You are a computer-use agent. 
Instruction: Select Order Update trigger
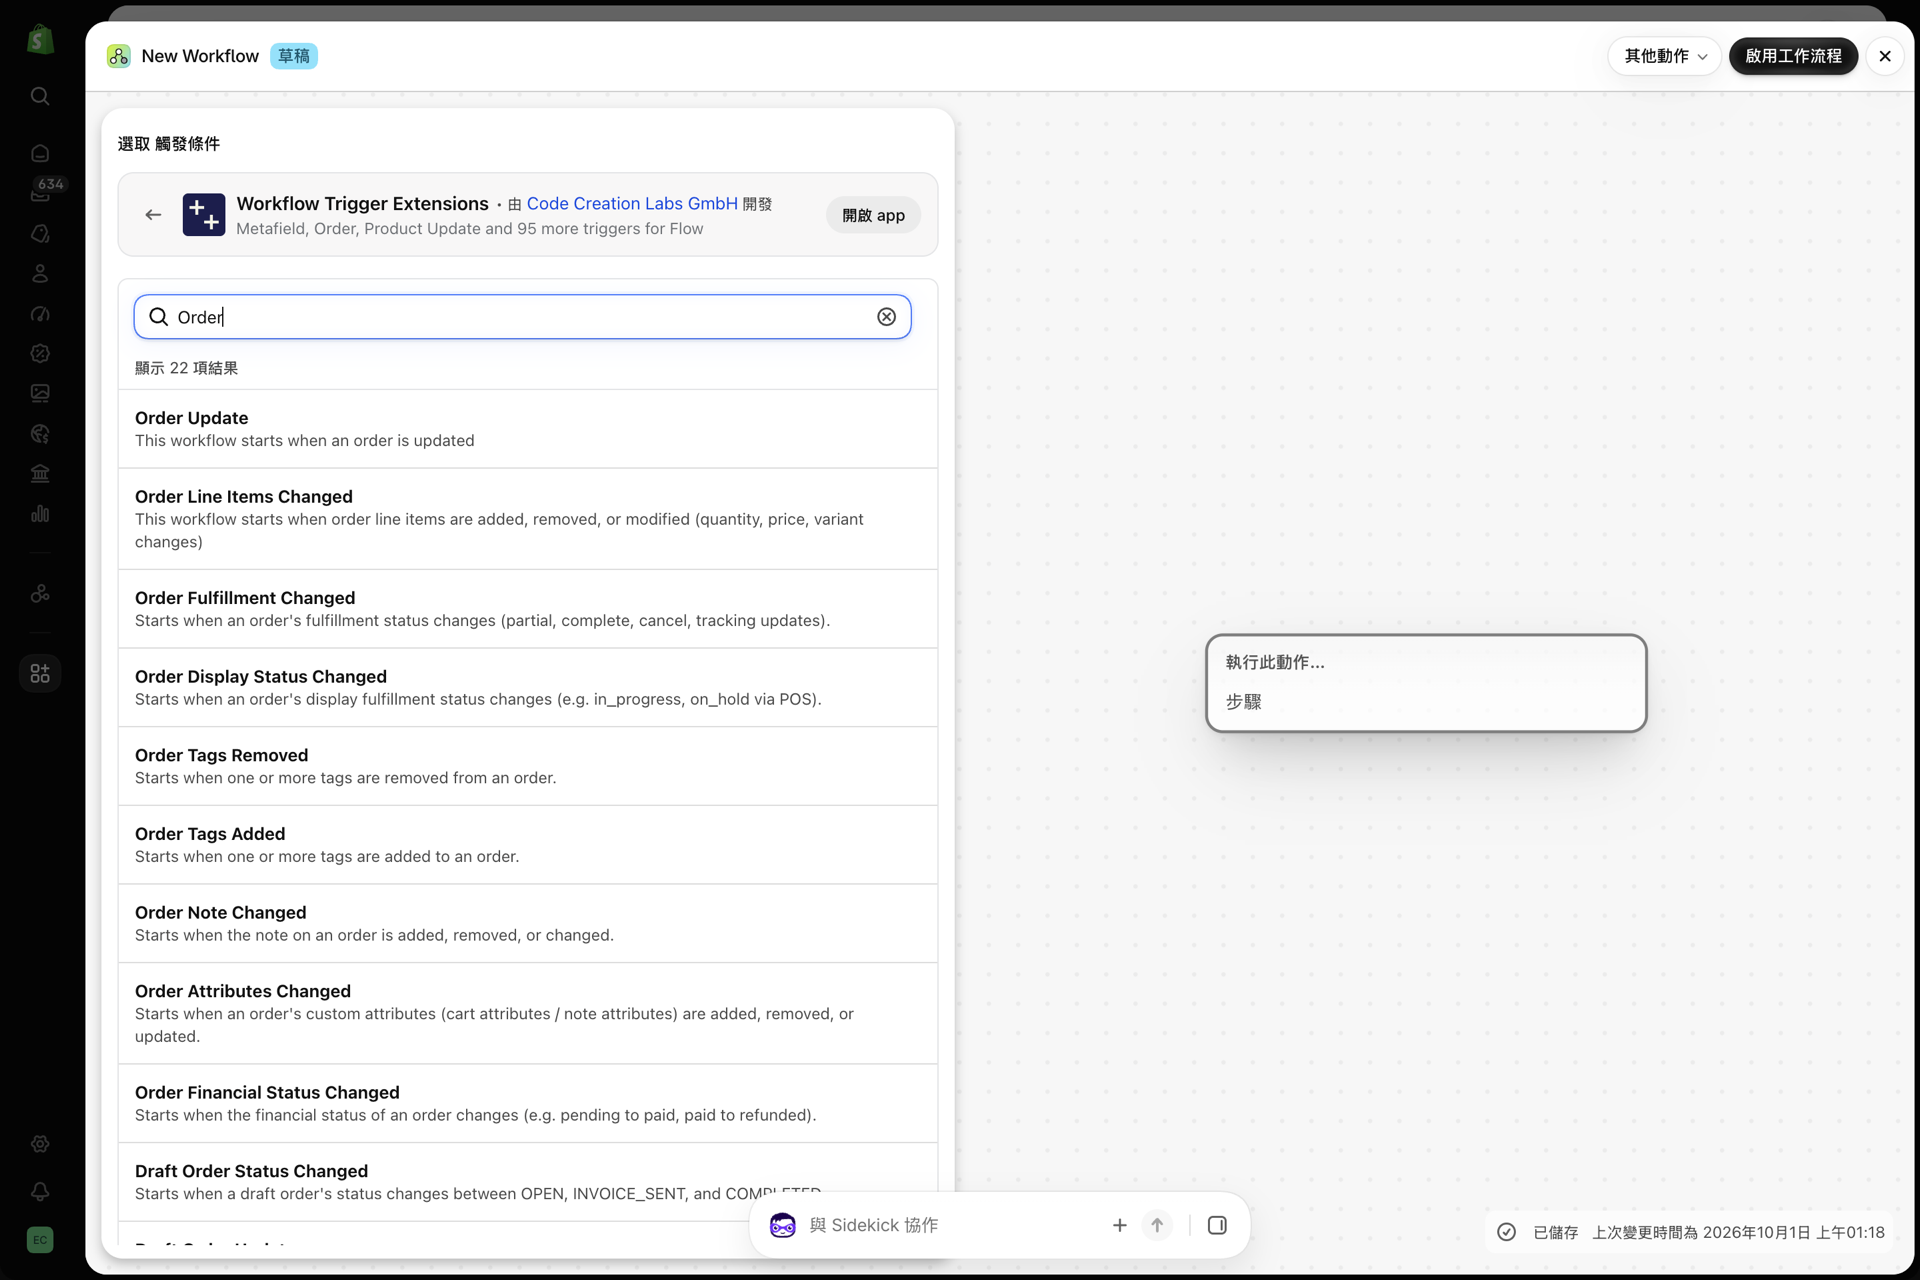click(528, 429)
